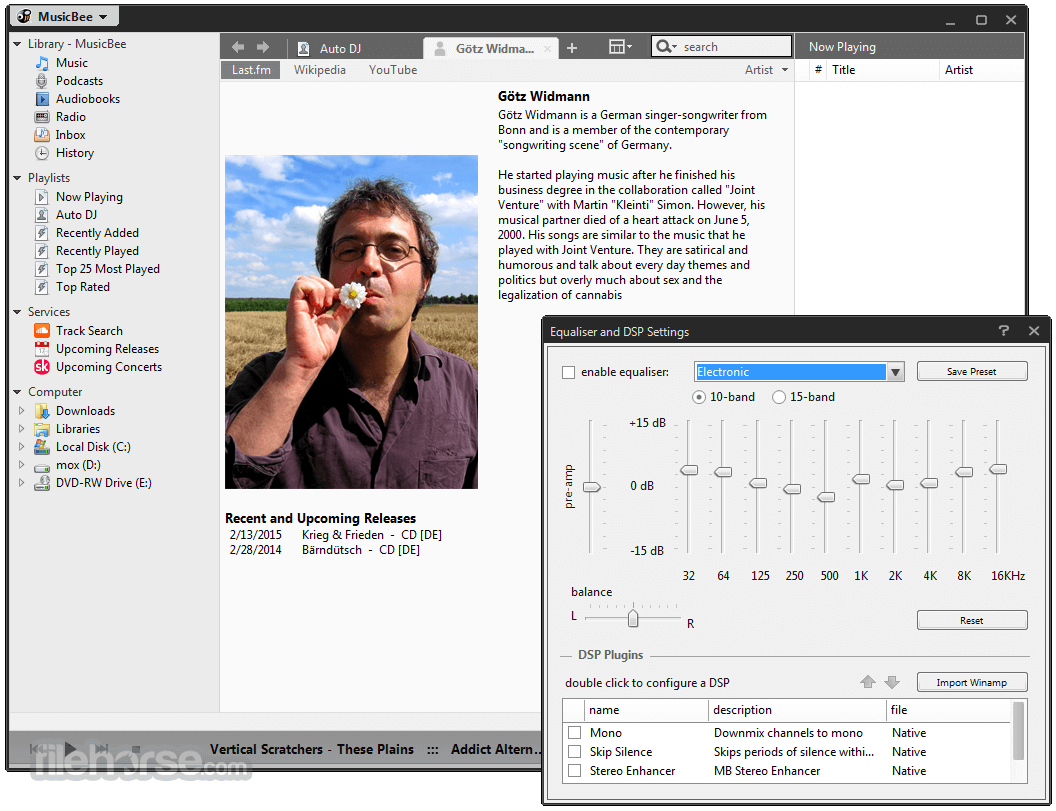Switch to the Auto DJ tab
Image resolution: width=1056 pixels, height=811 pixels.
[x=355, y=48]
